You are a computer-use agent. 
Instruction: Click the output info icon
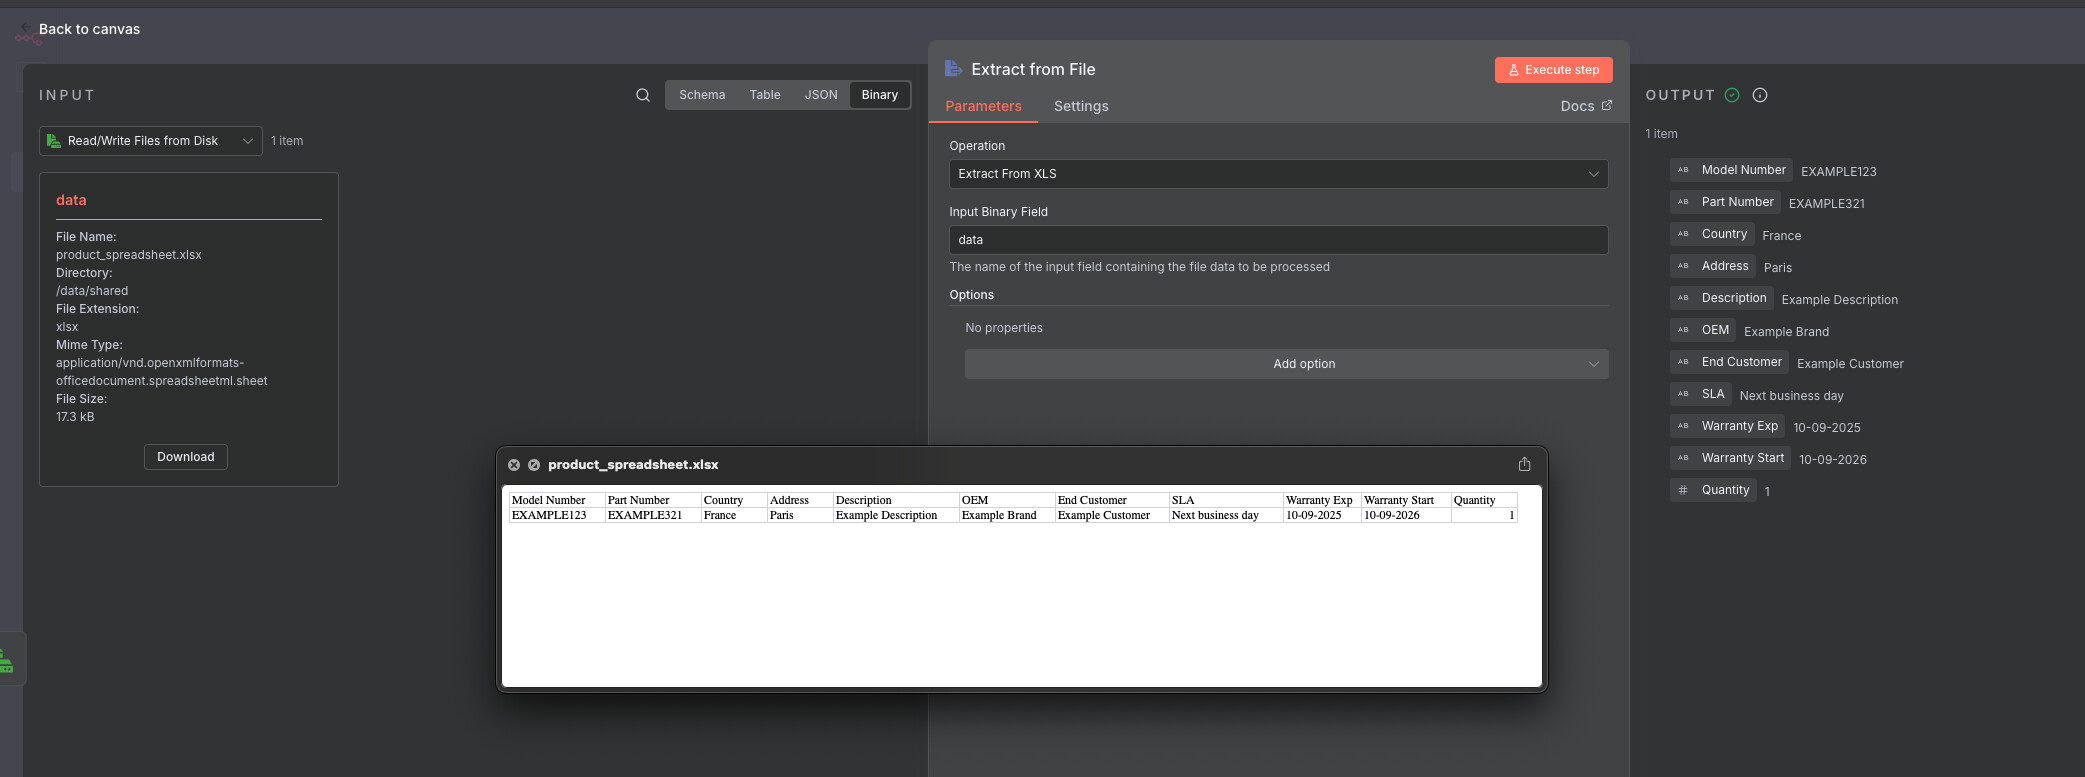[1760, 95]
